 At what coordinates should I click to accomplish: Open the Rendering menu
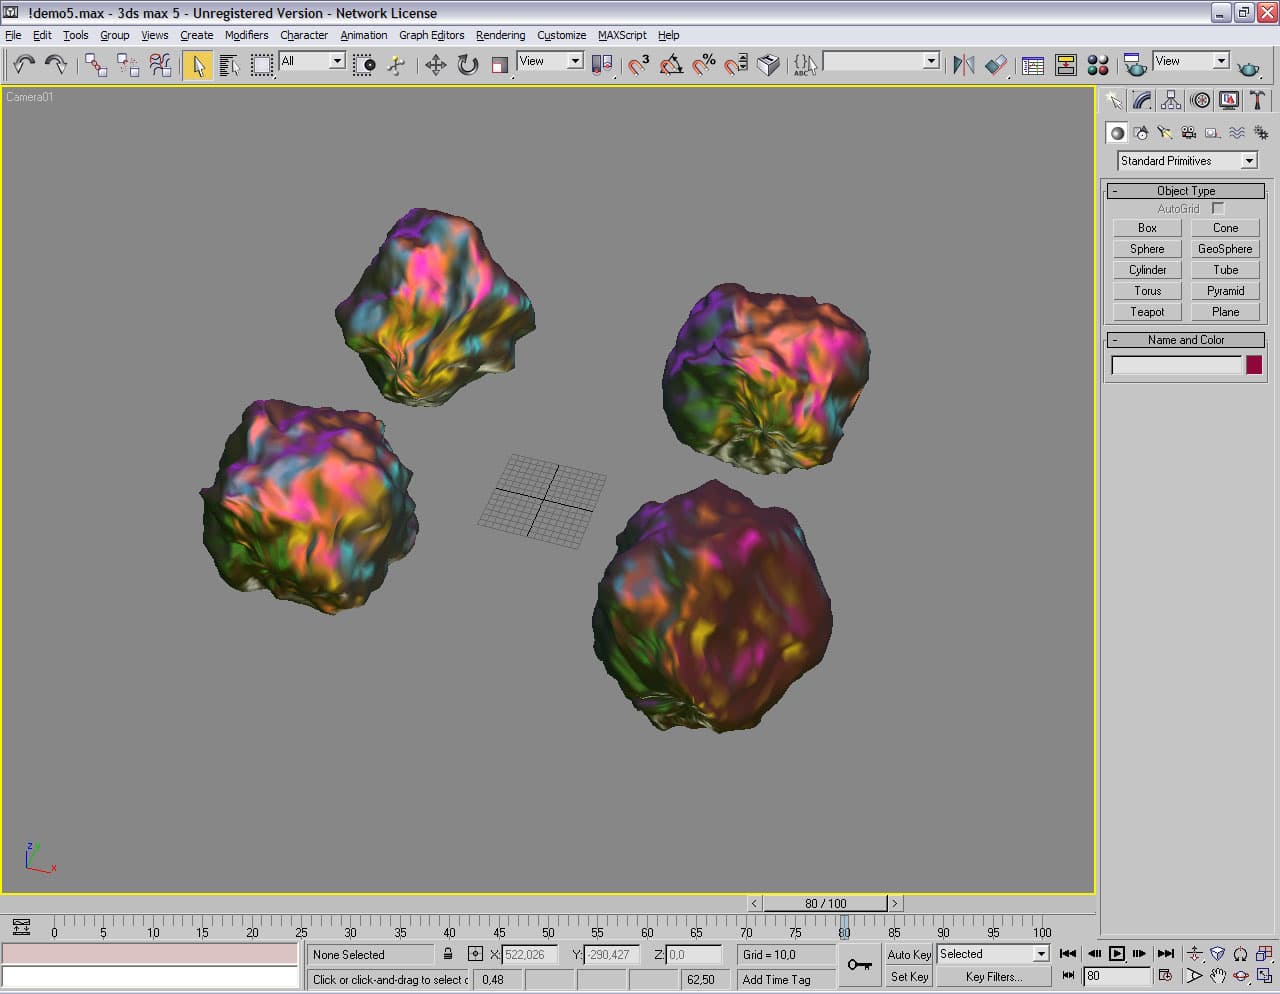tap(500, 35)
